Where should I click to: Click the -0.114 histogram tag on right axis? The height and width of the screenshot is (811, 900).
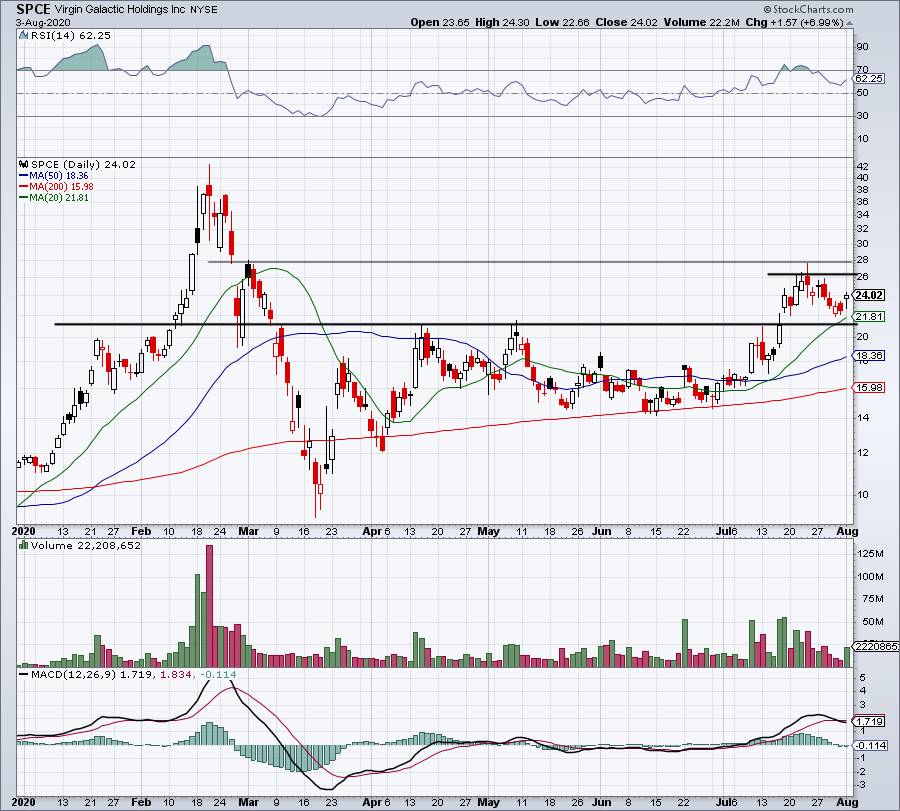pyautogui.click(x=870, y=746)
